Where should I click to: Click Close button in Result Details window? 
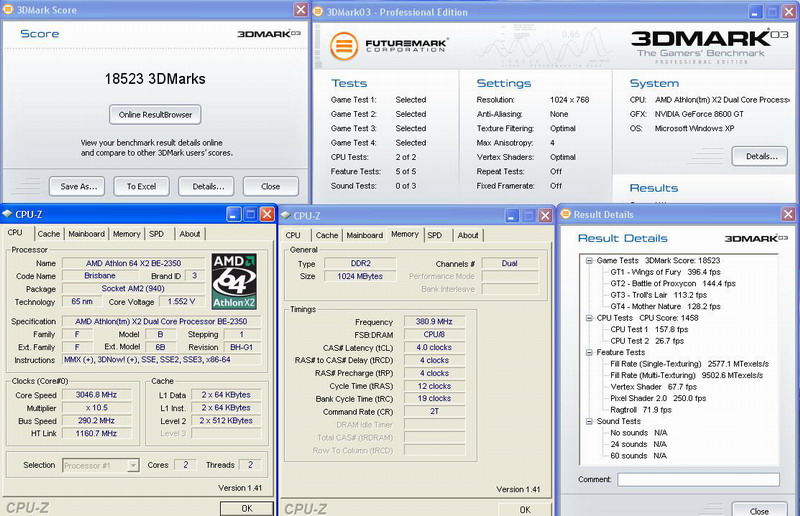759,510
